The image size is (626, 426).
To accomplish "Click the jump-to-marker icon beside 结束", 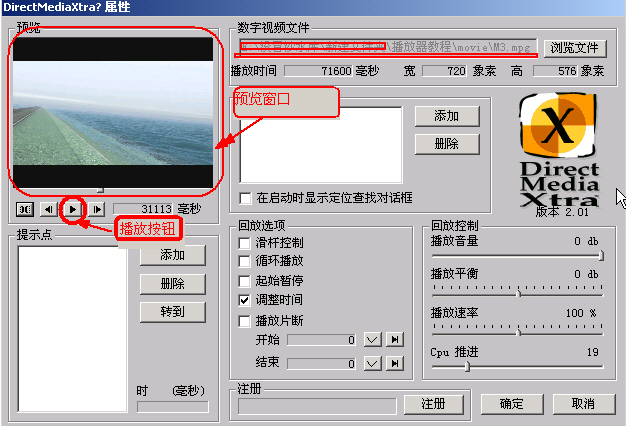I will coord(395,363).
